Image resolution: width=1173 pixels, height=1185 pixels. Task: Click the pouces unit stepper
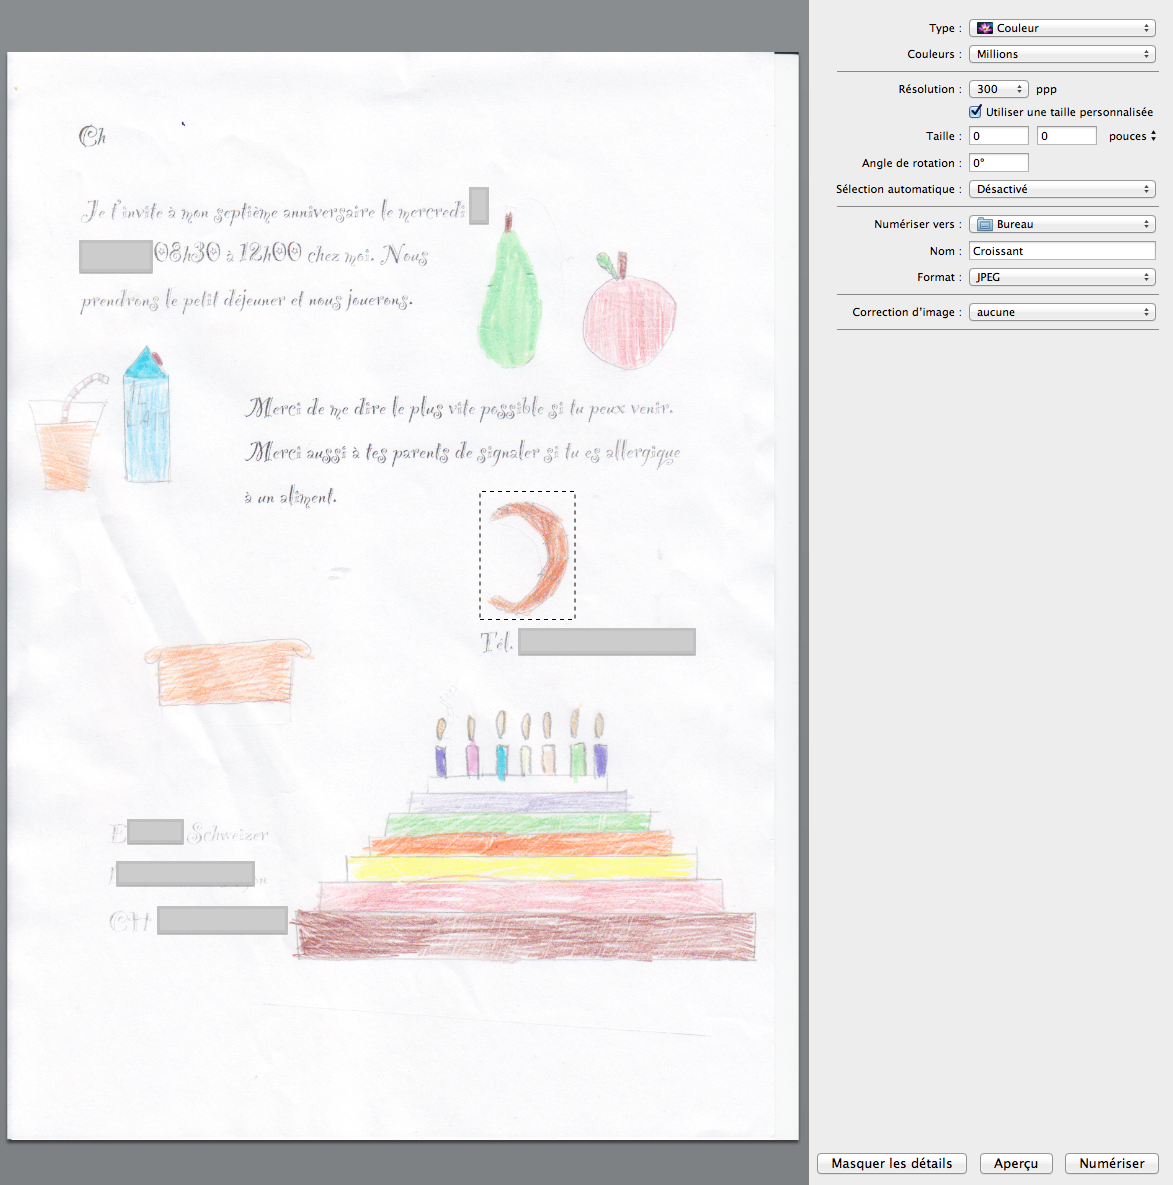[1153, 136]
